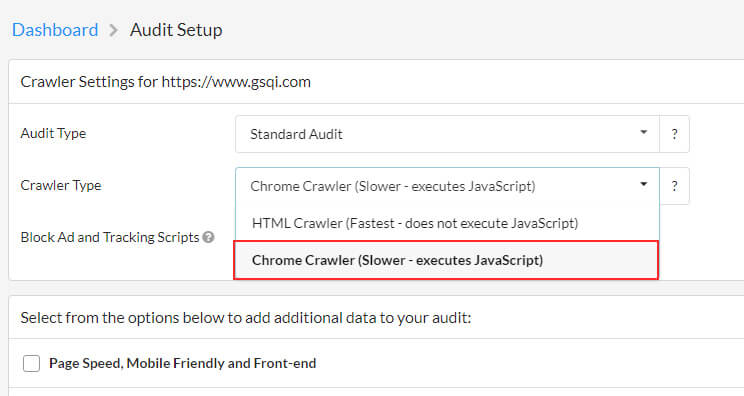Open the question mark help for Audit Type
This screenshot has width=744, height=396.
[674, 134]
